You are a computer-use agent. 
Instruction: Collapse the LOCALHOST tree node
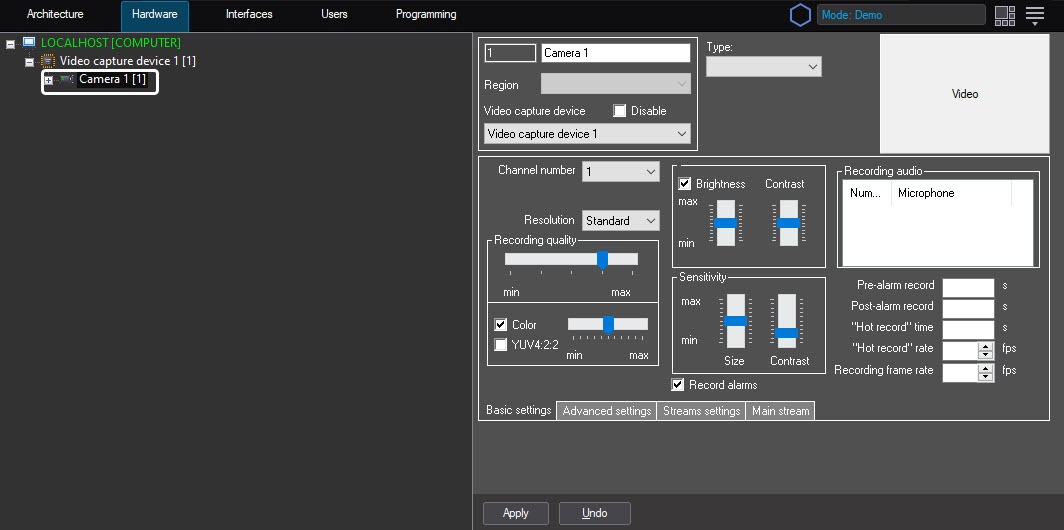(x=11, y=44)
